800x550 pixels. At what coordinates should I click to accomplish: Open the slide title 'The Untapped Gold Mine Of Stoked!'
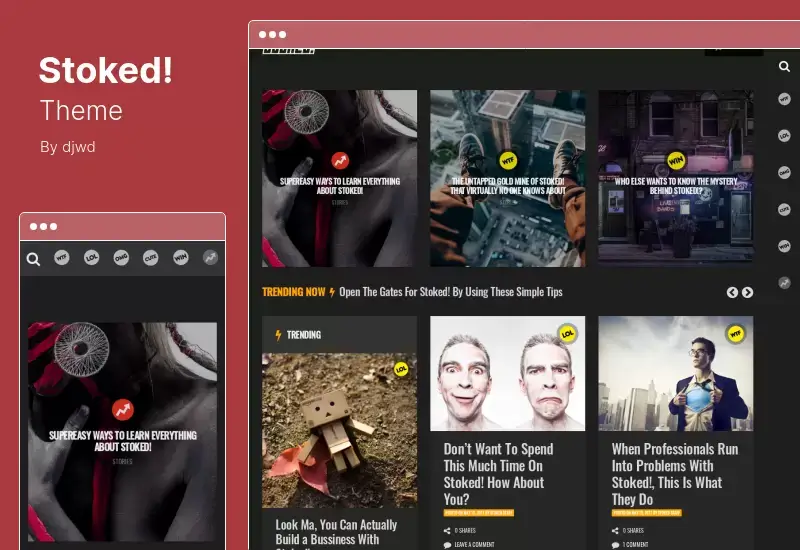click(508, 186)
